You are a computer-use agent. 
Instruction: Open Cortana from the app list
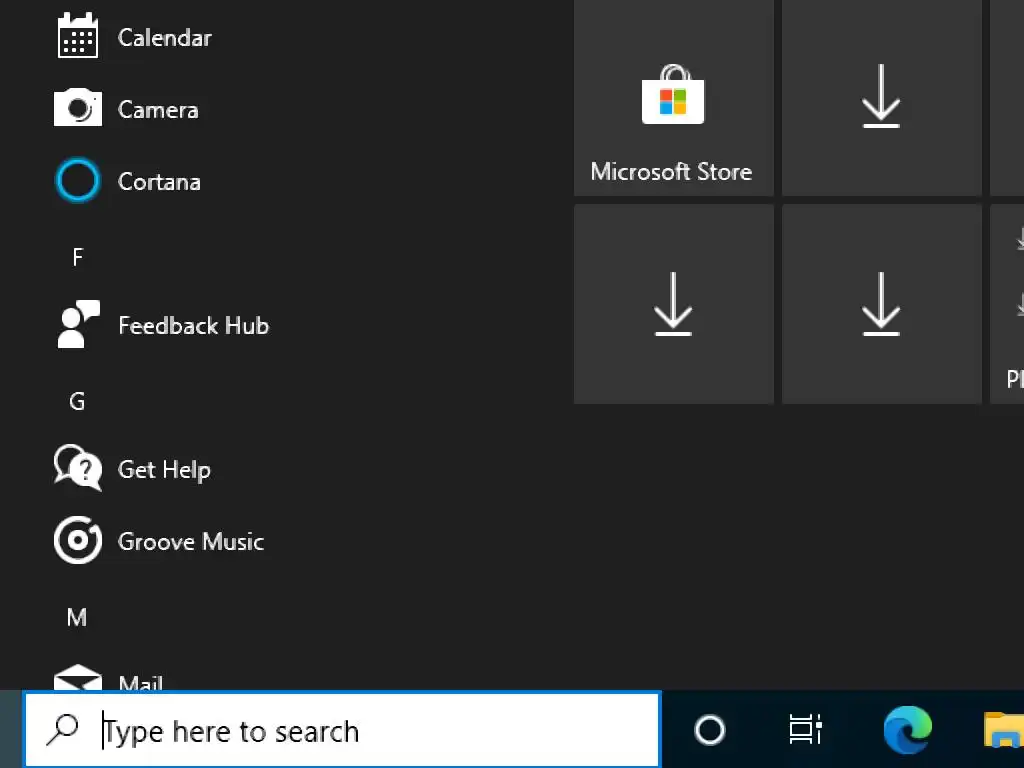pos(158,182)
